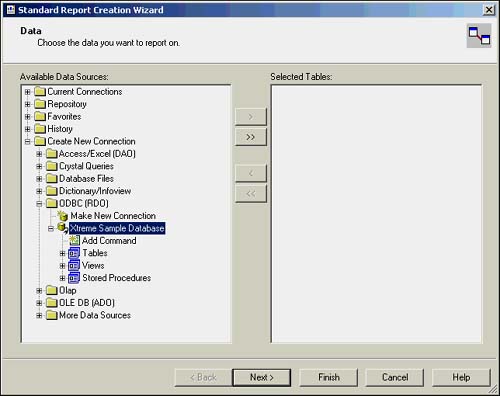Image resolution: width=500 pixels, height=396 pixels.
Task: Collapse the Xtreme Sample Database node
Action: tap(51, 228)
